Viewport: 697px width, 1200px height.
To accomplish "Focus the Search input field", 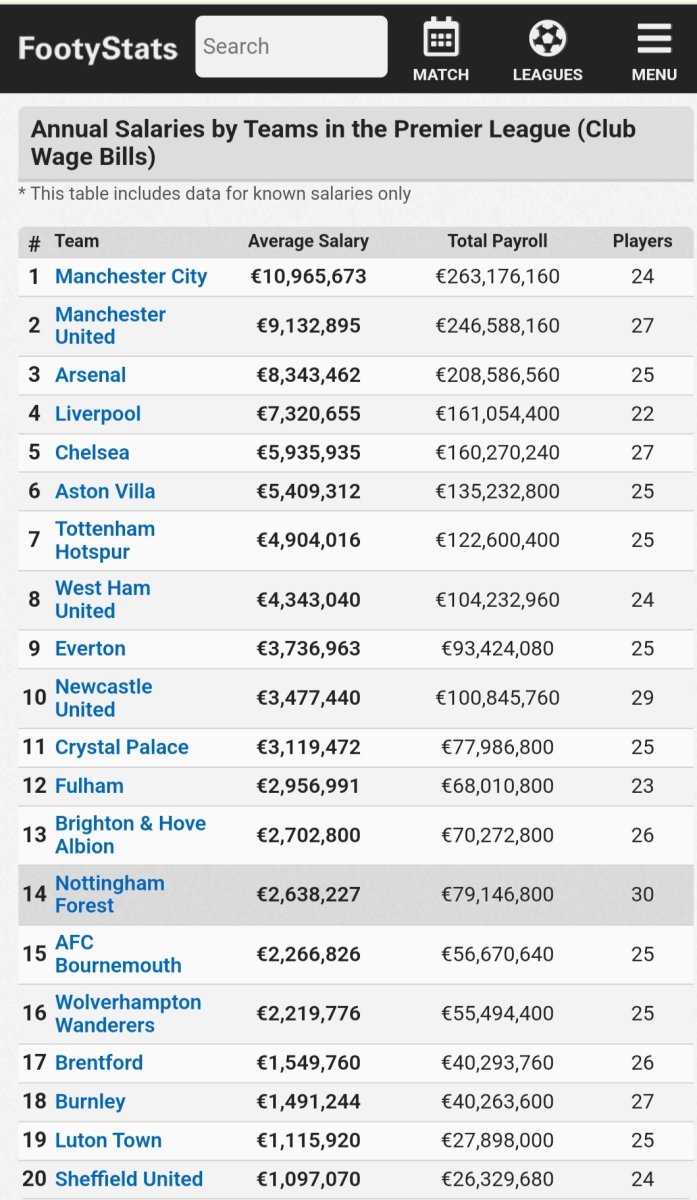I will point(291,46).
